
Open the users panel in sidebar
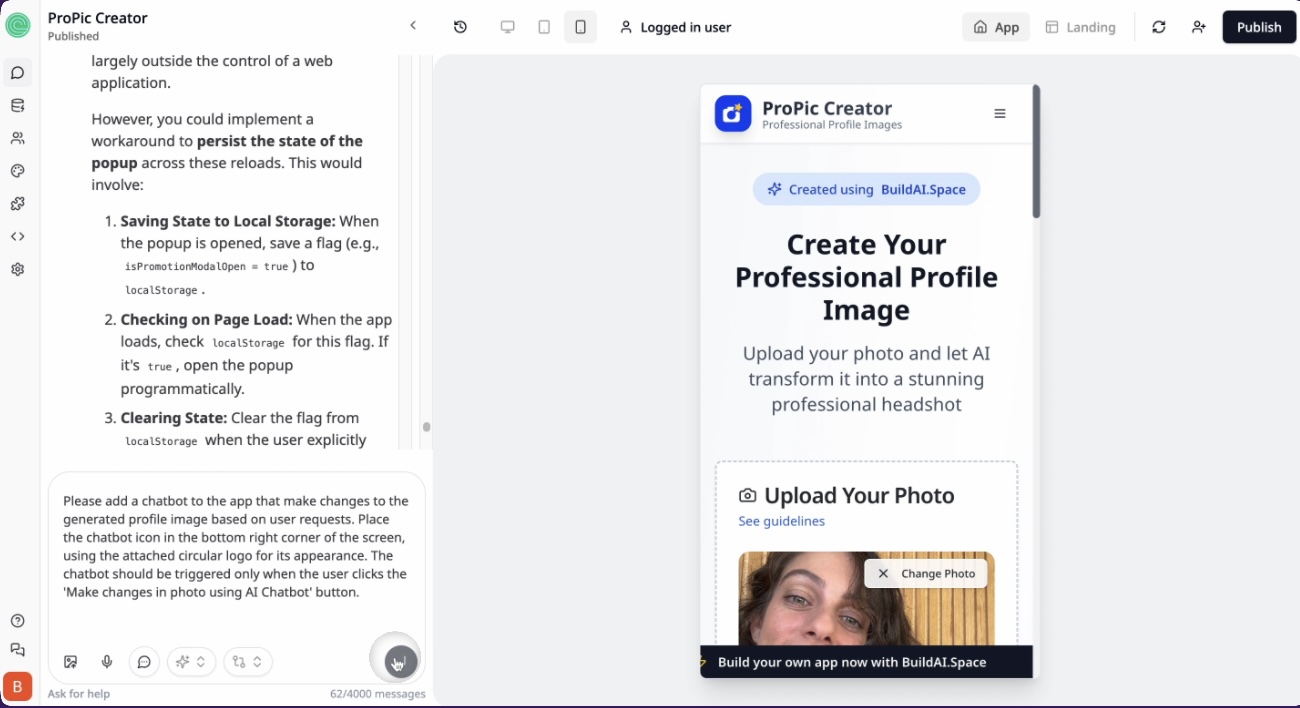coord(17,139)
